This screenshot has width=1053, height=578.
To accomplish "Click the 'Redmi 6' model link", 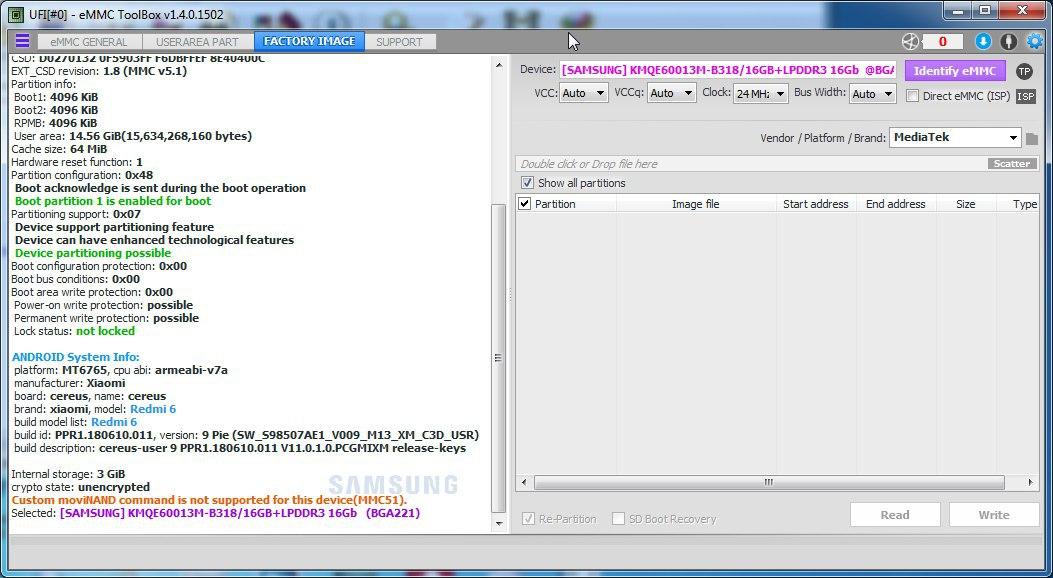I will [x=153, y=409].
